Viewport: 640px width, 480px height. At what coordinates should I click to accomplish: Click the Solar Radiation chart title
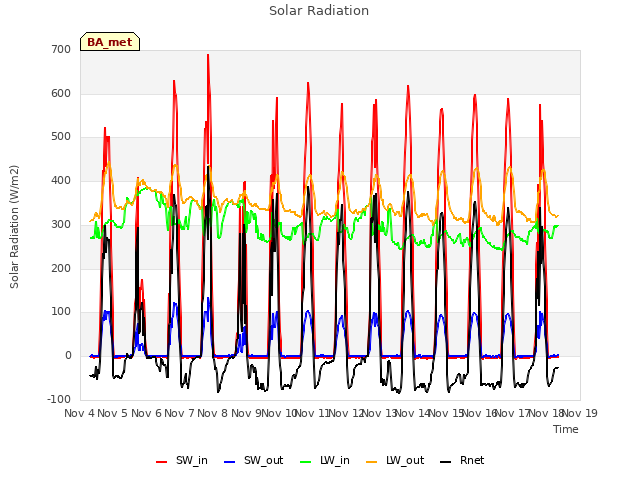pos(319,11)
